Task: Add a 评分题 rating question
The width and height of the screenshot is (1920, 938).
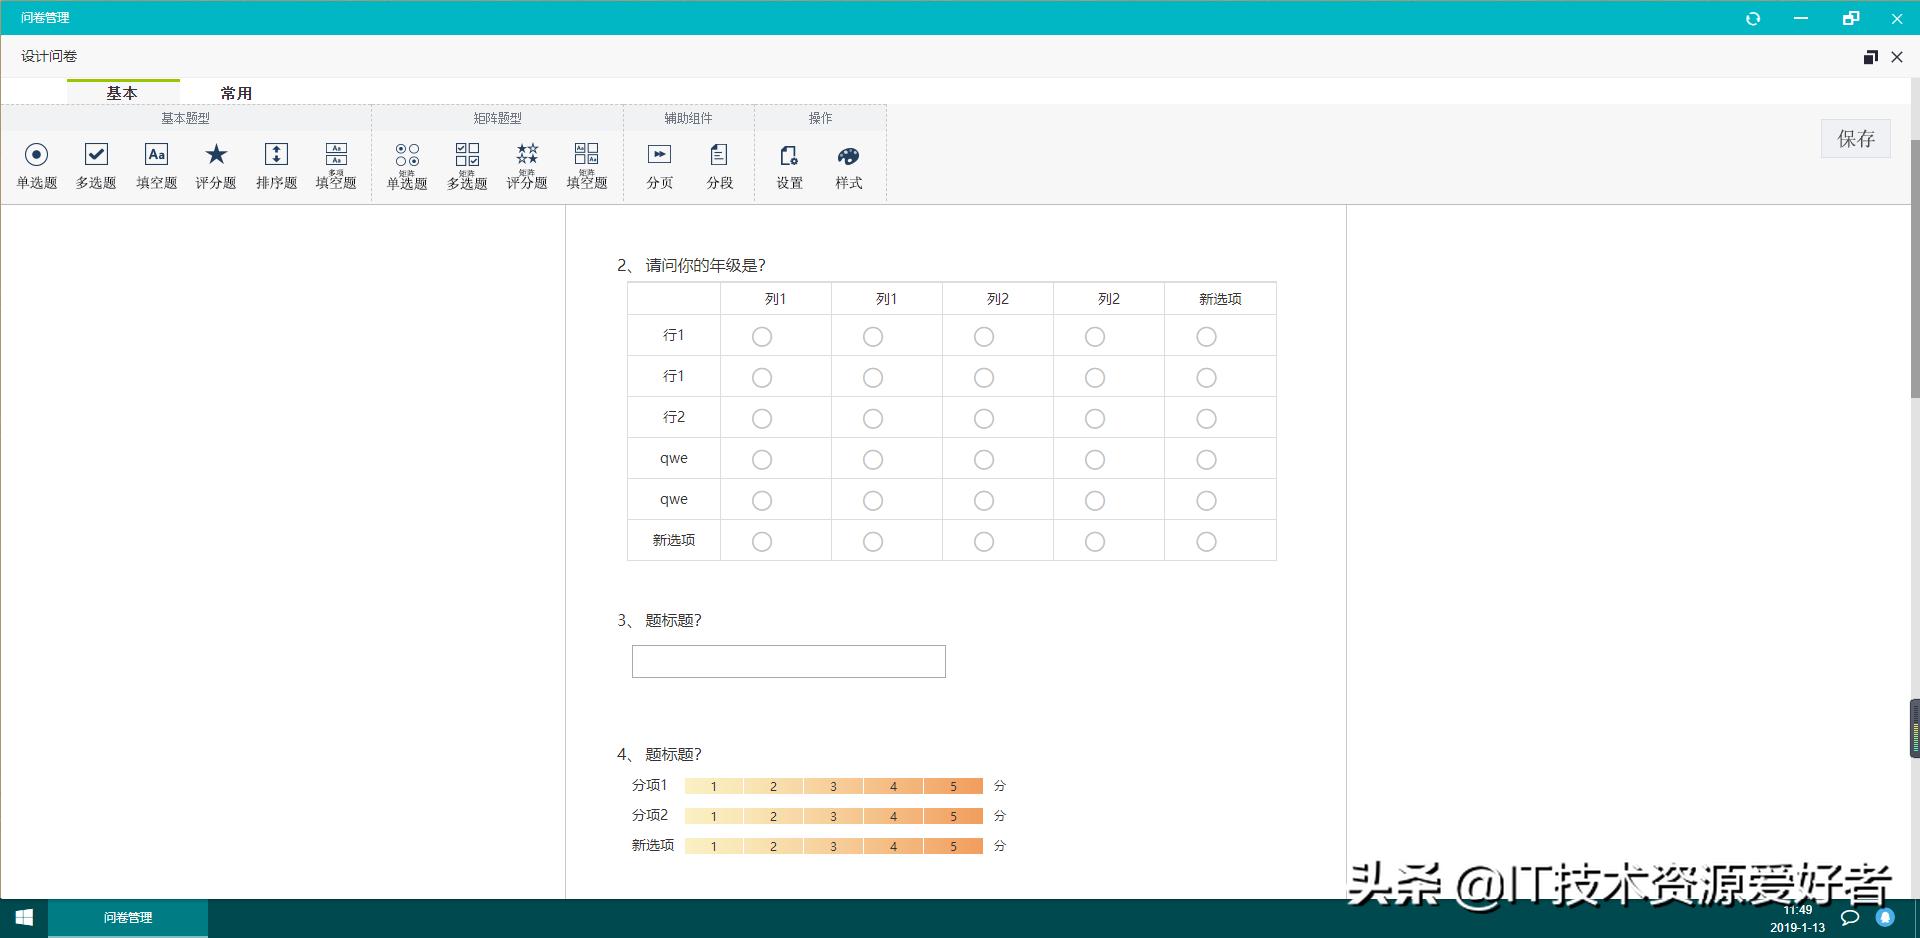Action: [215, 164]
